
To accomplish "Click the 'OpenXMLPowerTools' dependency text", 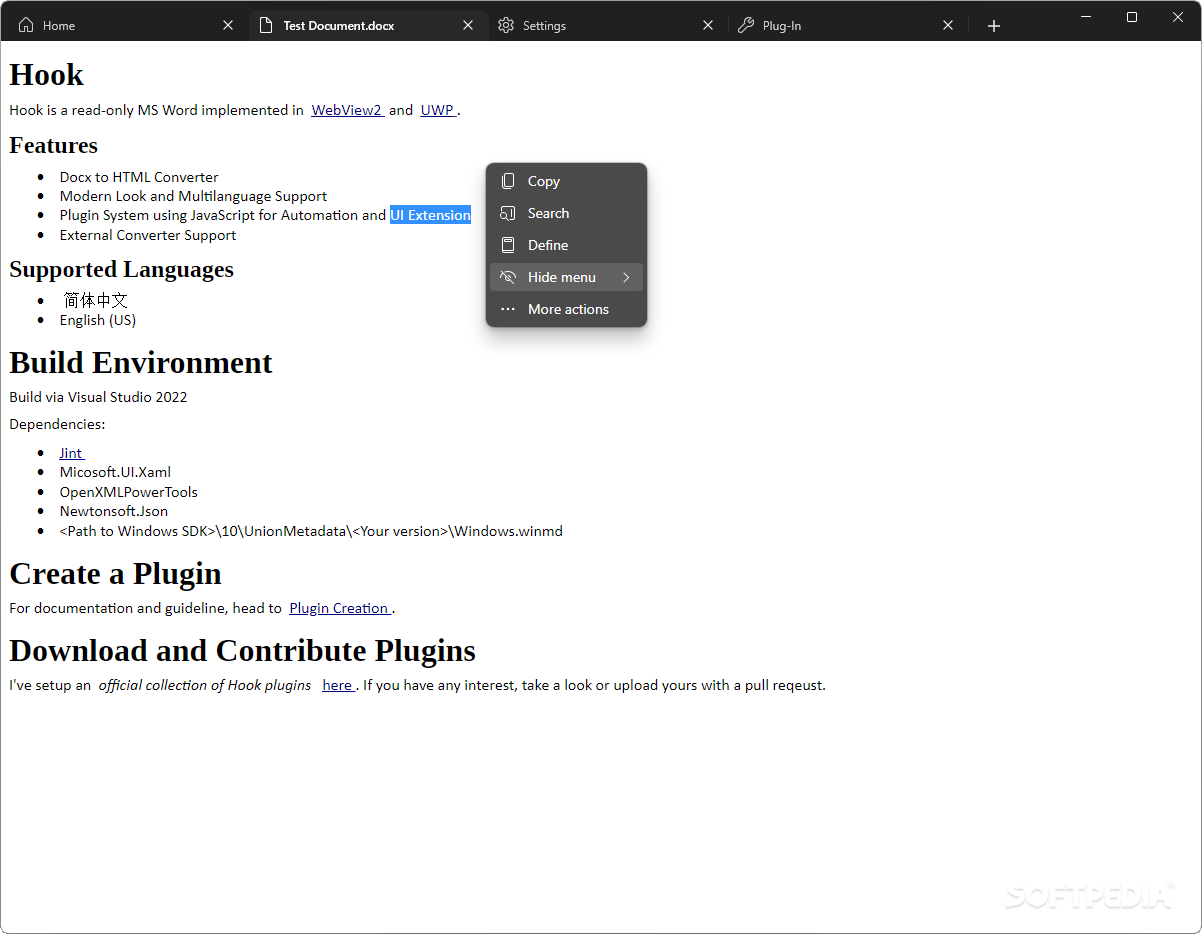I will 129,492.
